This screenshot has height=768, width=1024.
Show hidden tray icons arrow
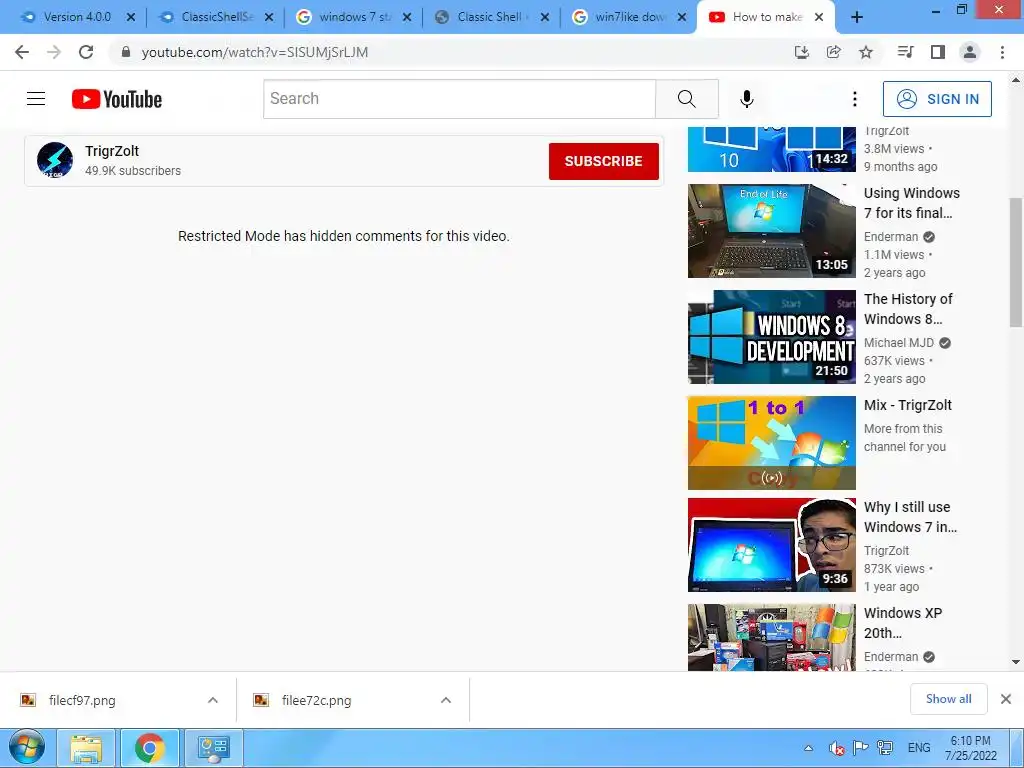808,748
